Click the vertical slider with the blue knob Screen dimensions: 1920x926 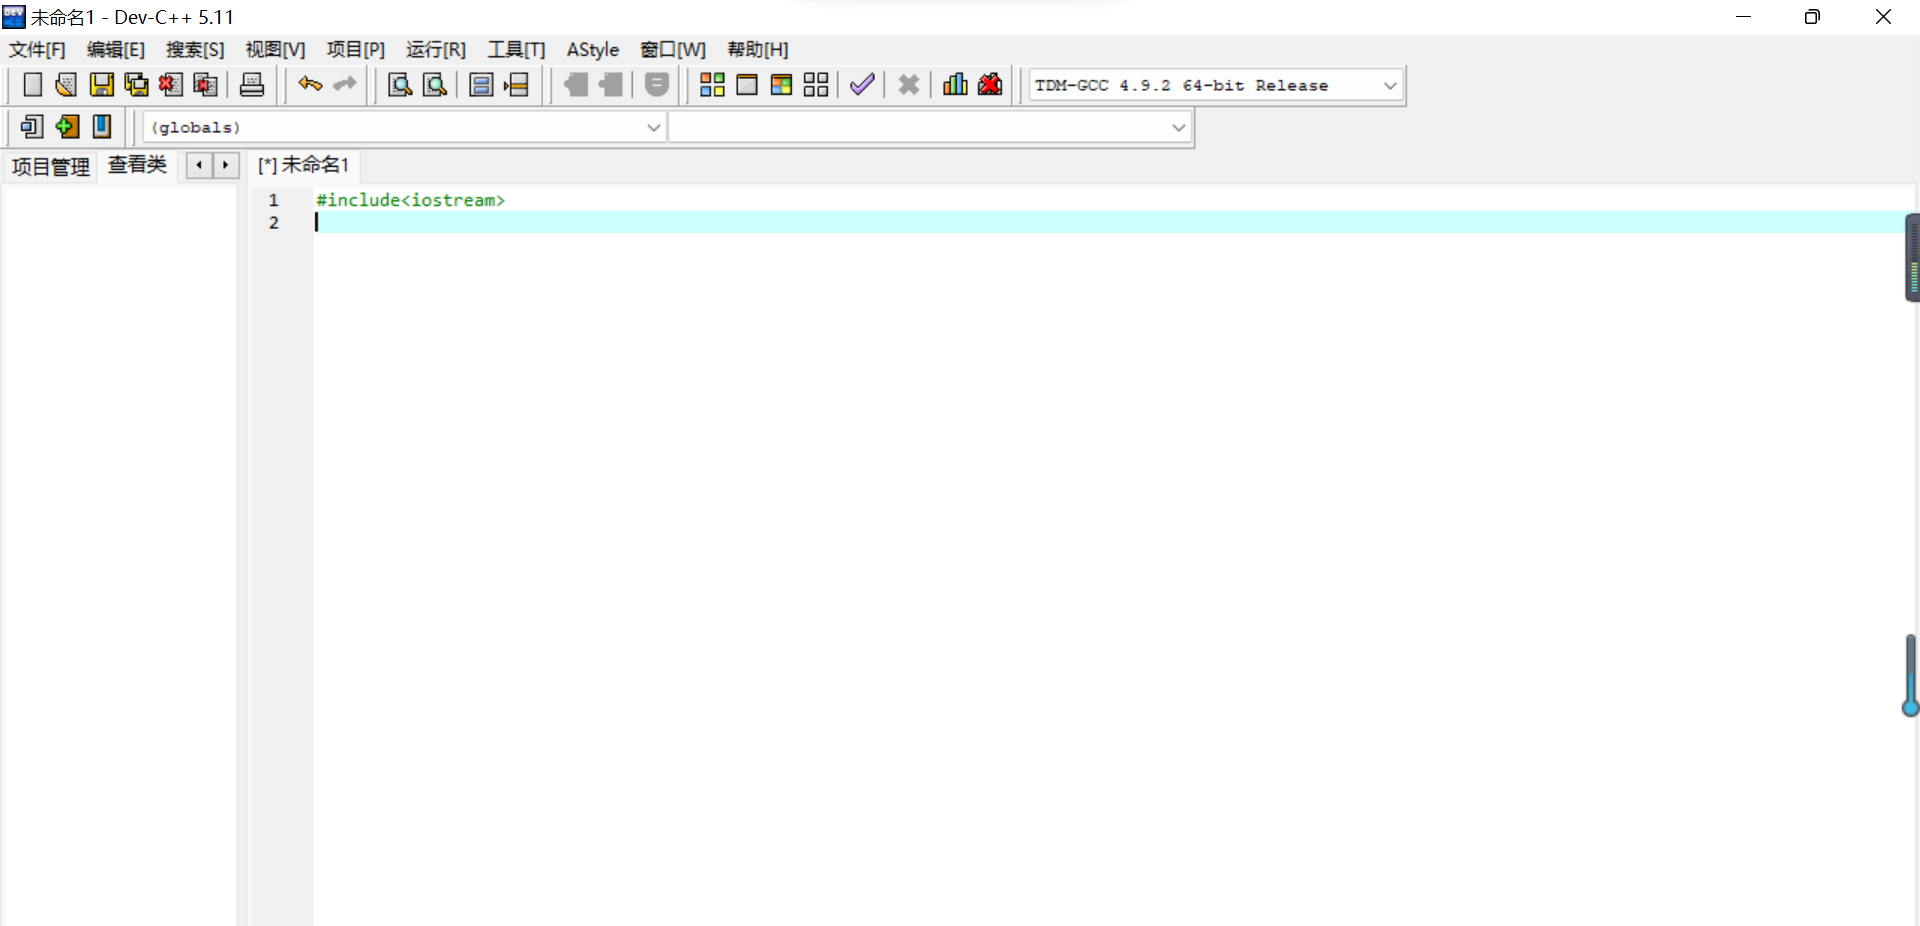1910,676
